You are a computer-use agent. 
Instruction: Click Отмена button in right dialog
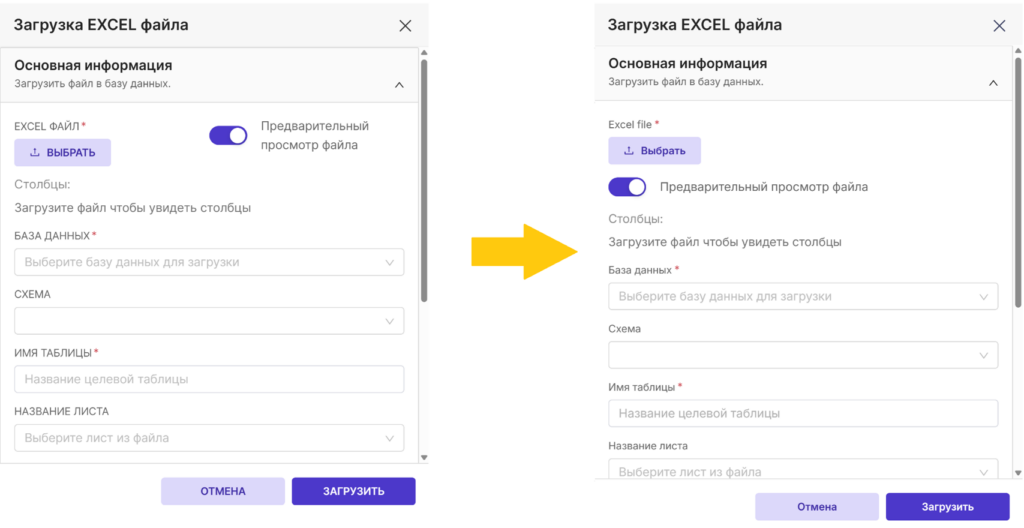[x=817, y=506]
